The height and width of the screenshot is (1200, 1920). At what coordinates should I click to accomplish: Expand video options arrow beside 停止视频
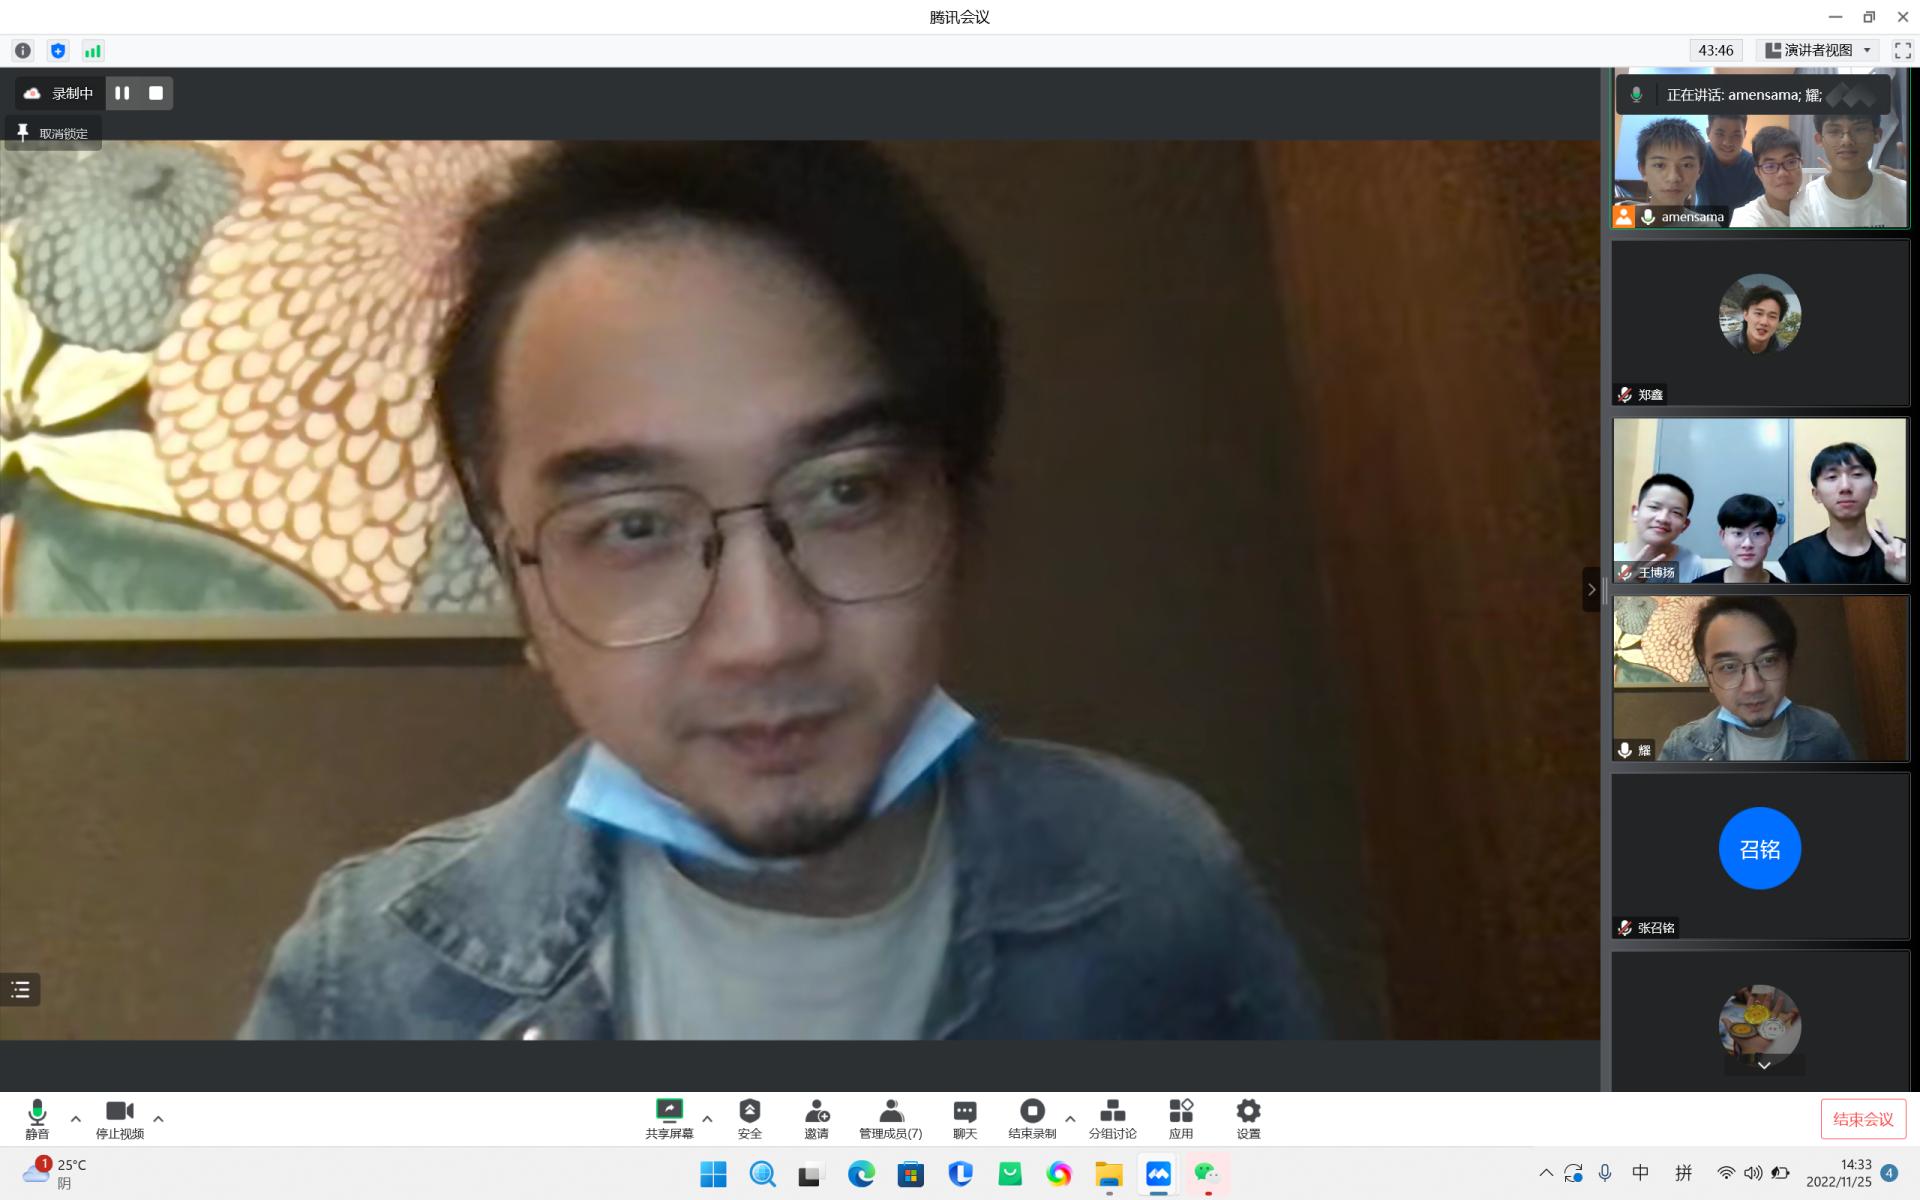coord(158,1119)
